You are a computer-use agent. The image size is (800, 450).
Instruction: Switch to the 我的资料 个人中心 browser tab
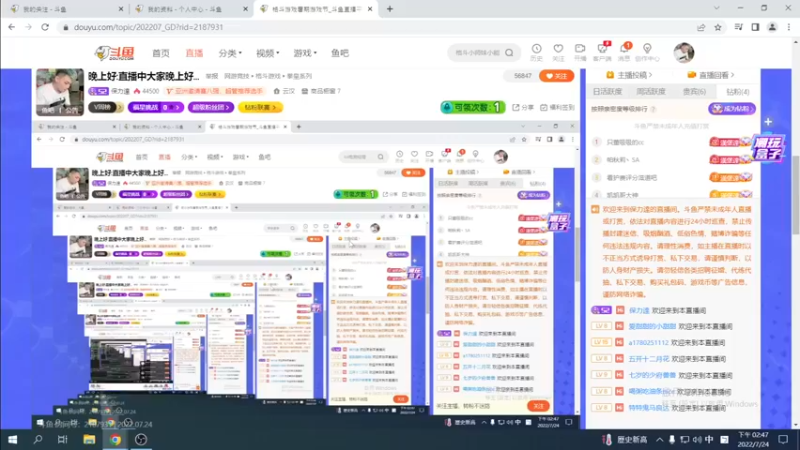(191, 9)
